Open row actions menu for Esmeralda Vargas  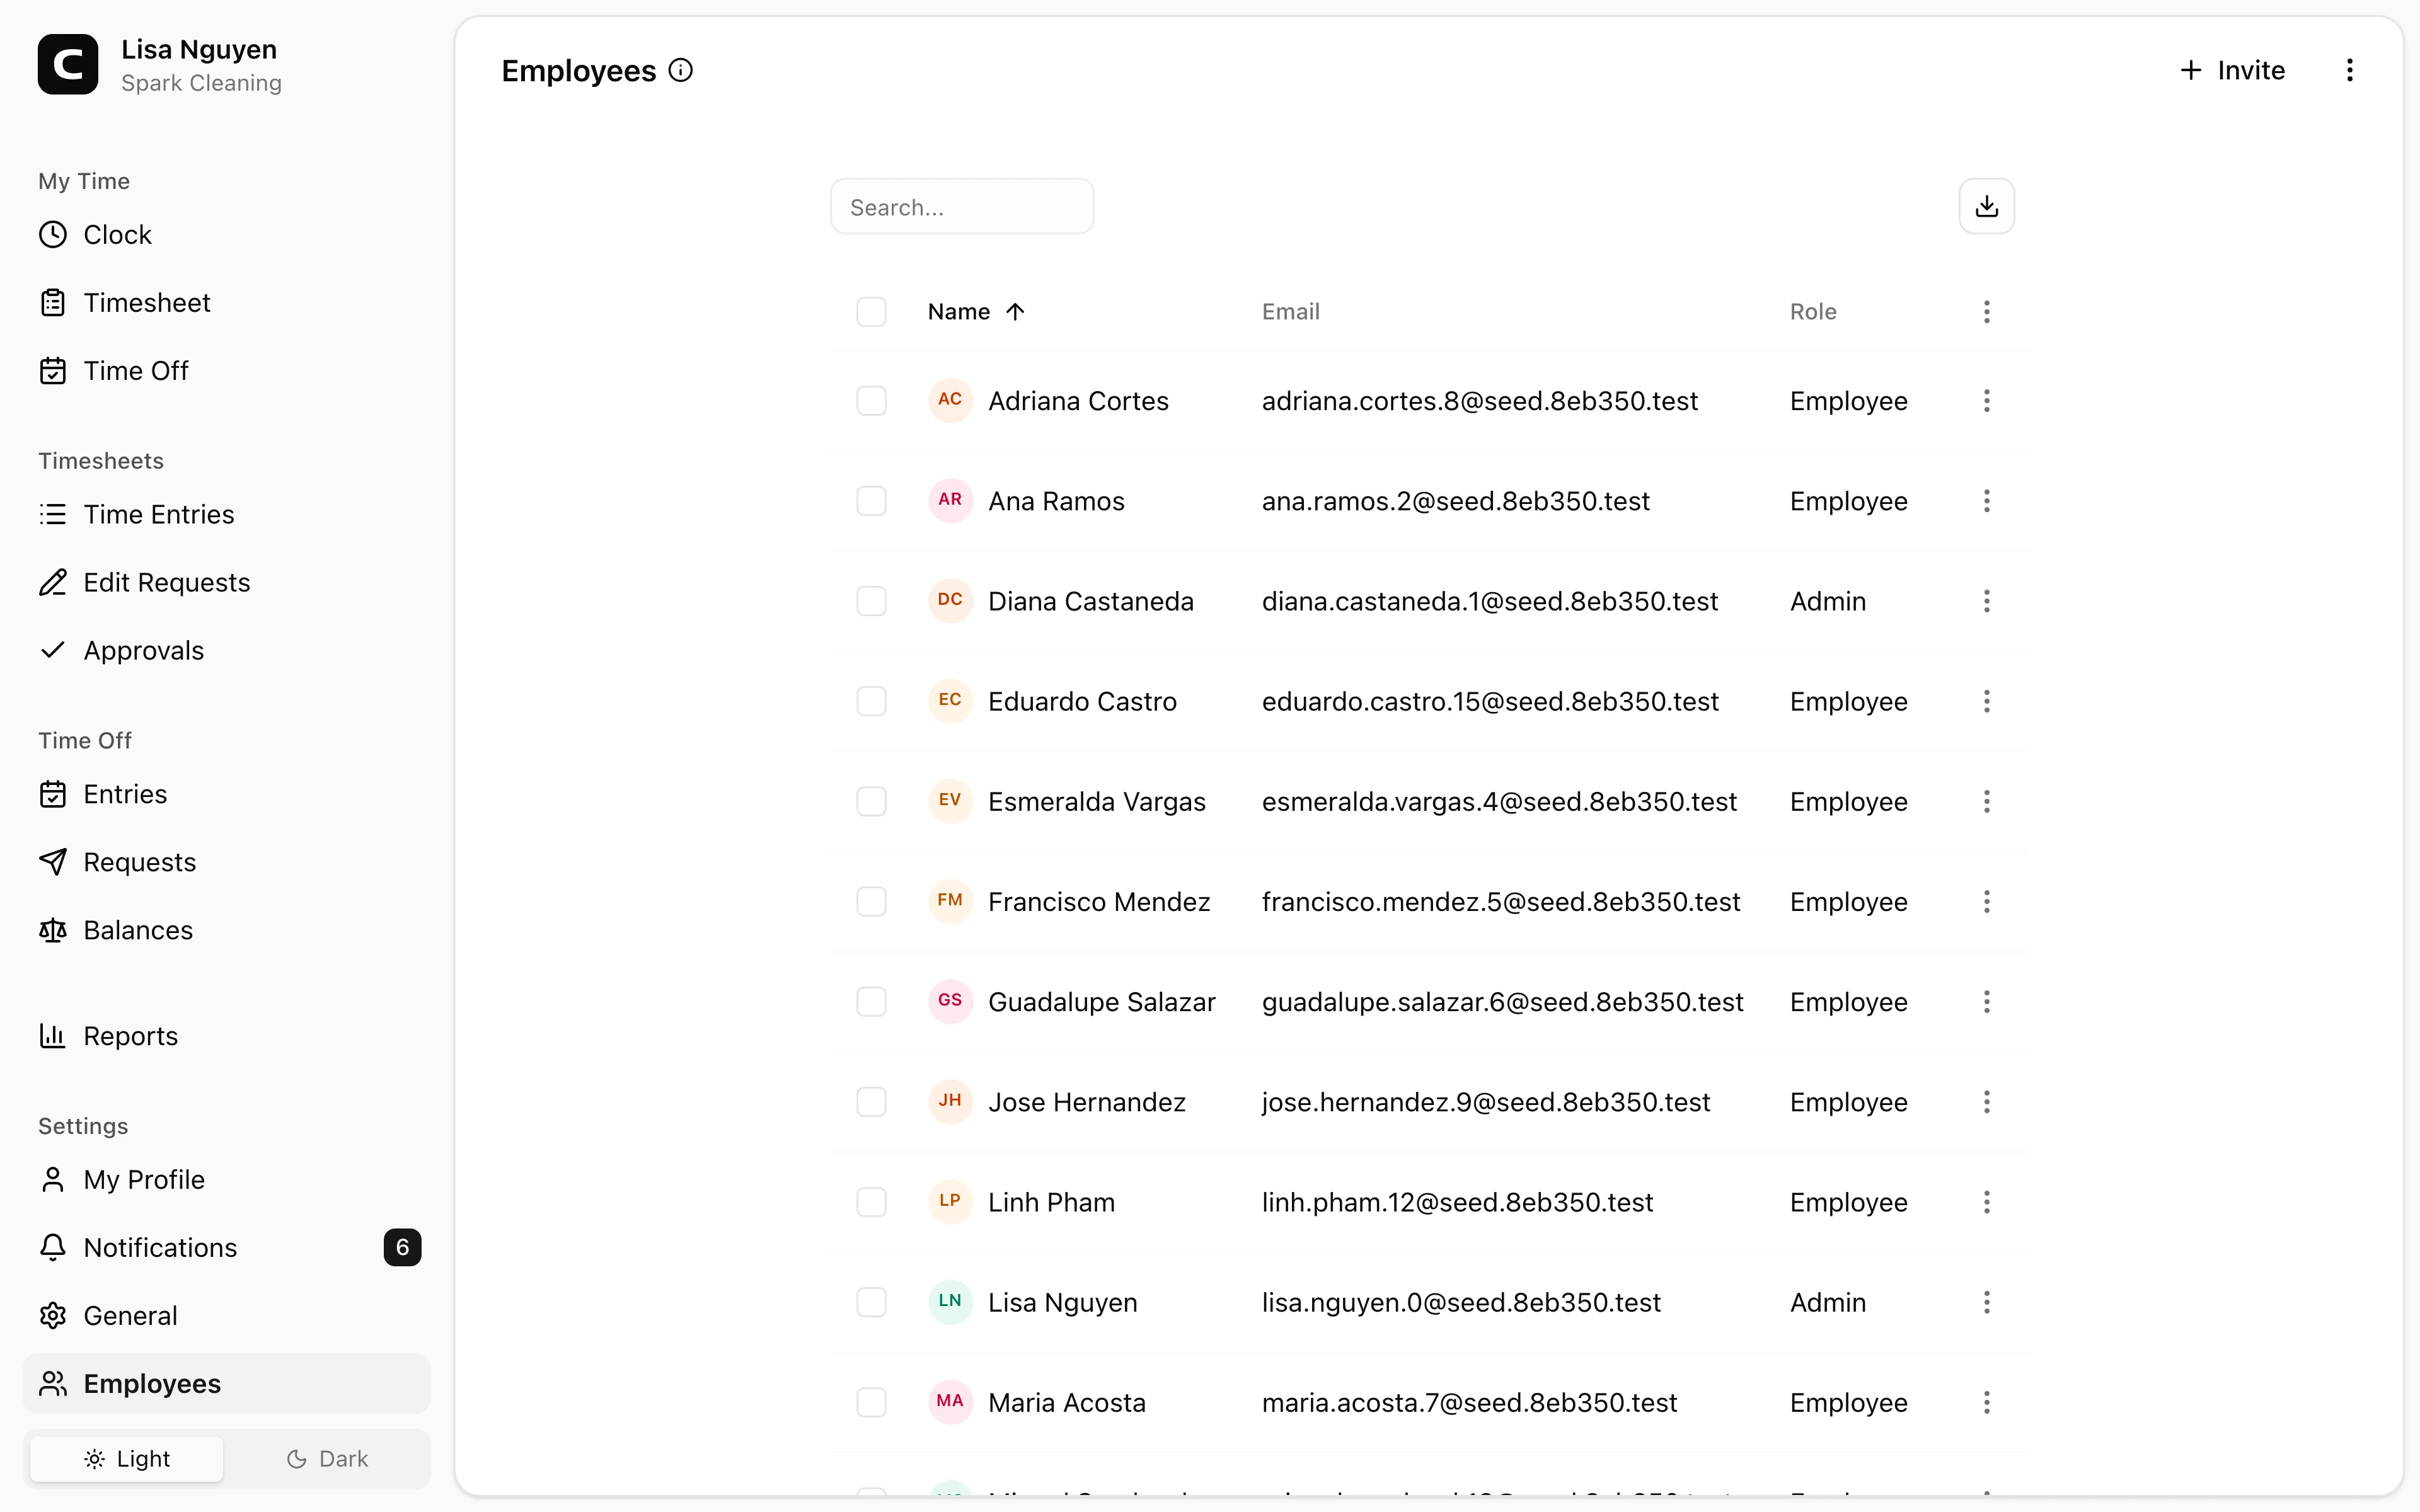click(1986, 801)
